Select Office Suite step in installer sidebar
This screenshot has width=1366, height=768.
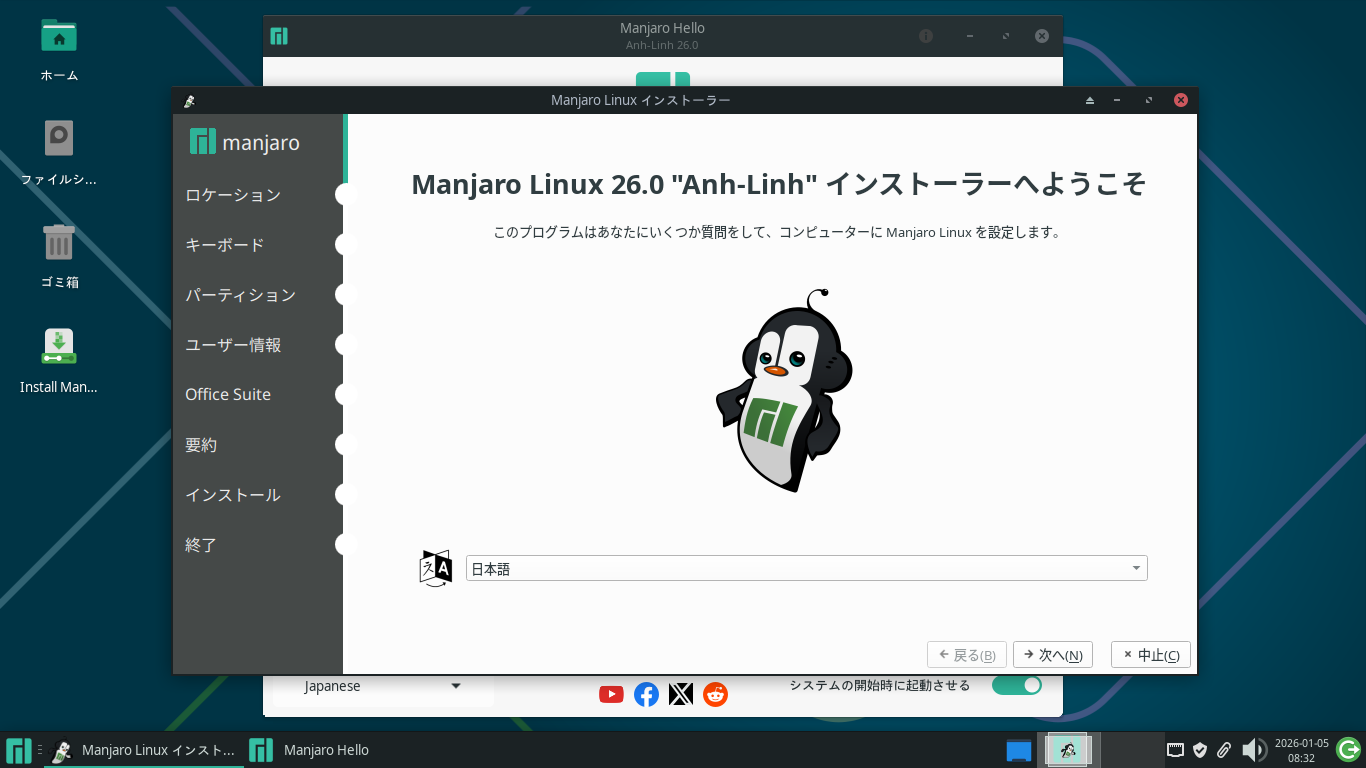point(228,394)
